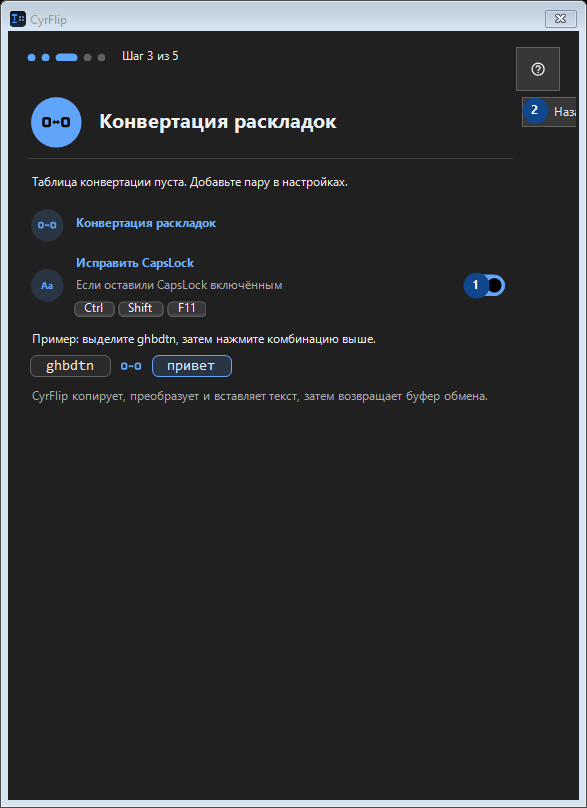Click the Шаг 3 из 5 label
Screen dimensions: 587x808
150,56
